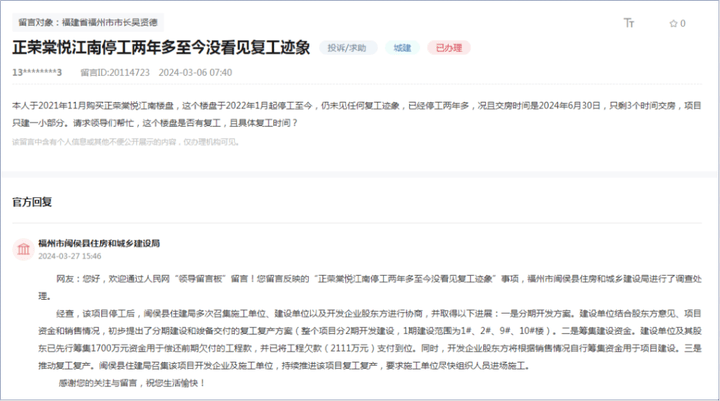Open the 福州市闽侯县住房和城乡建设局 link

[99, 243]
